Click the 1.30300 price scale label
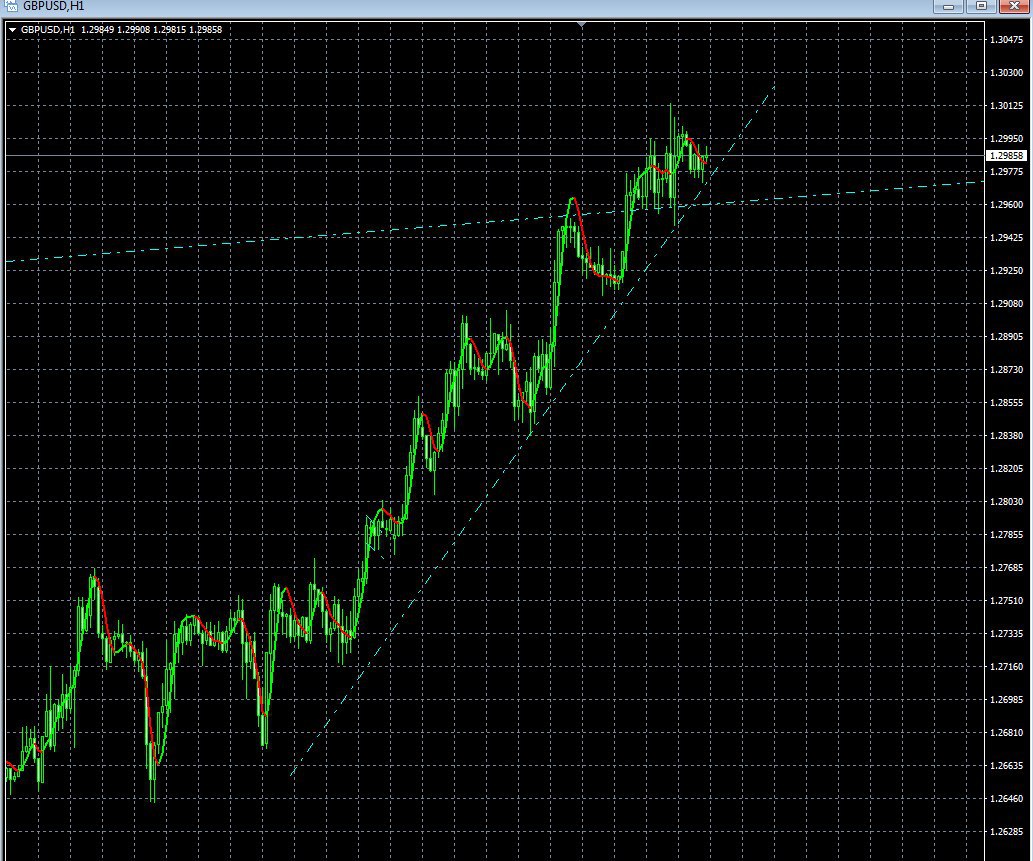 (1006, 72)
